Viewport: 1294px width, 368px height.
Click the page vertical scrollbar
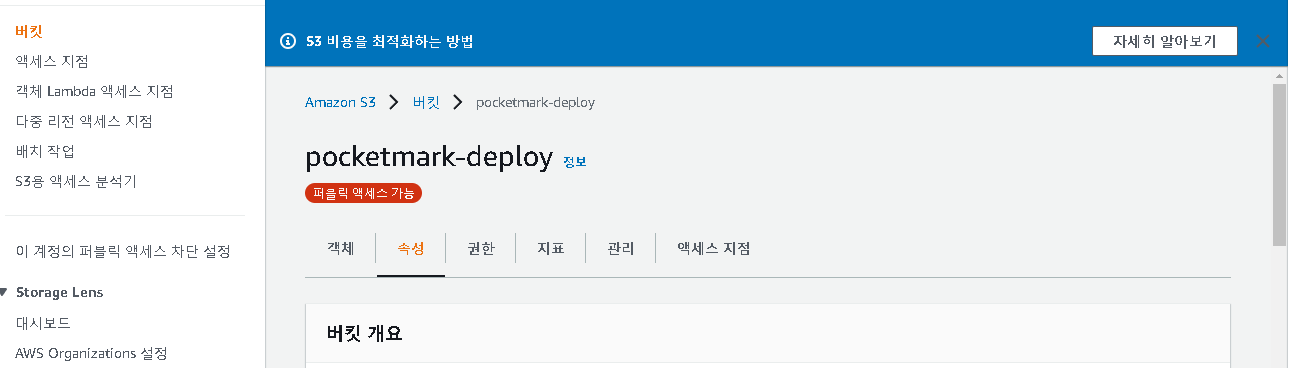[x=1279, y=164]
